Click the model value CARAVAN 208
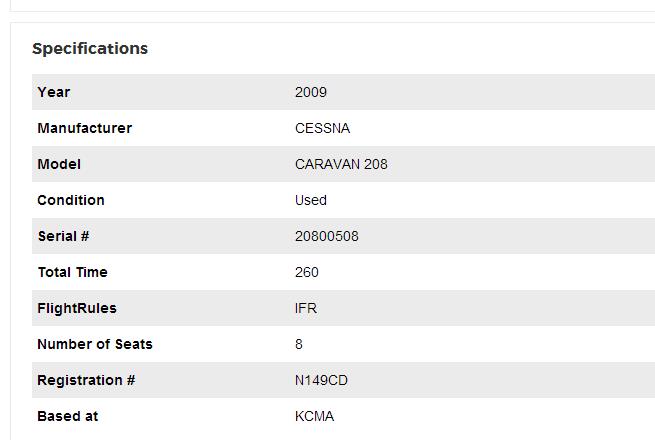 click(x=341, y=164)
